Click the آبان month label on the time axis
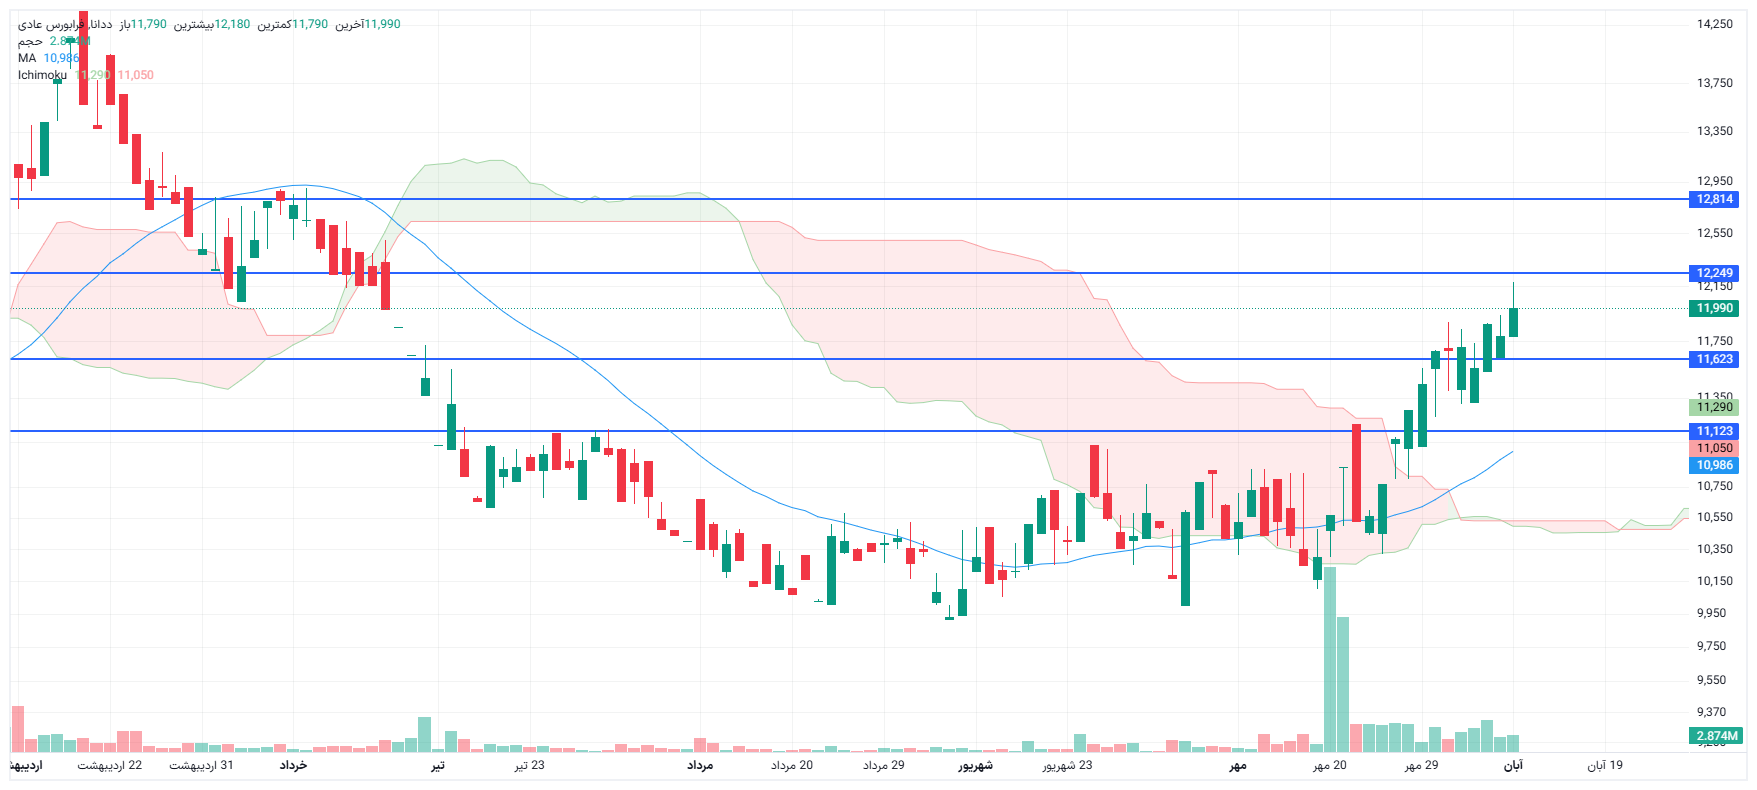 click(x=1513, y=765)
